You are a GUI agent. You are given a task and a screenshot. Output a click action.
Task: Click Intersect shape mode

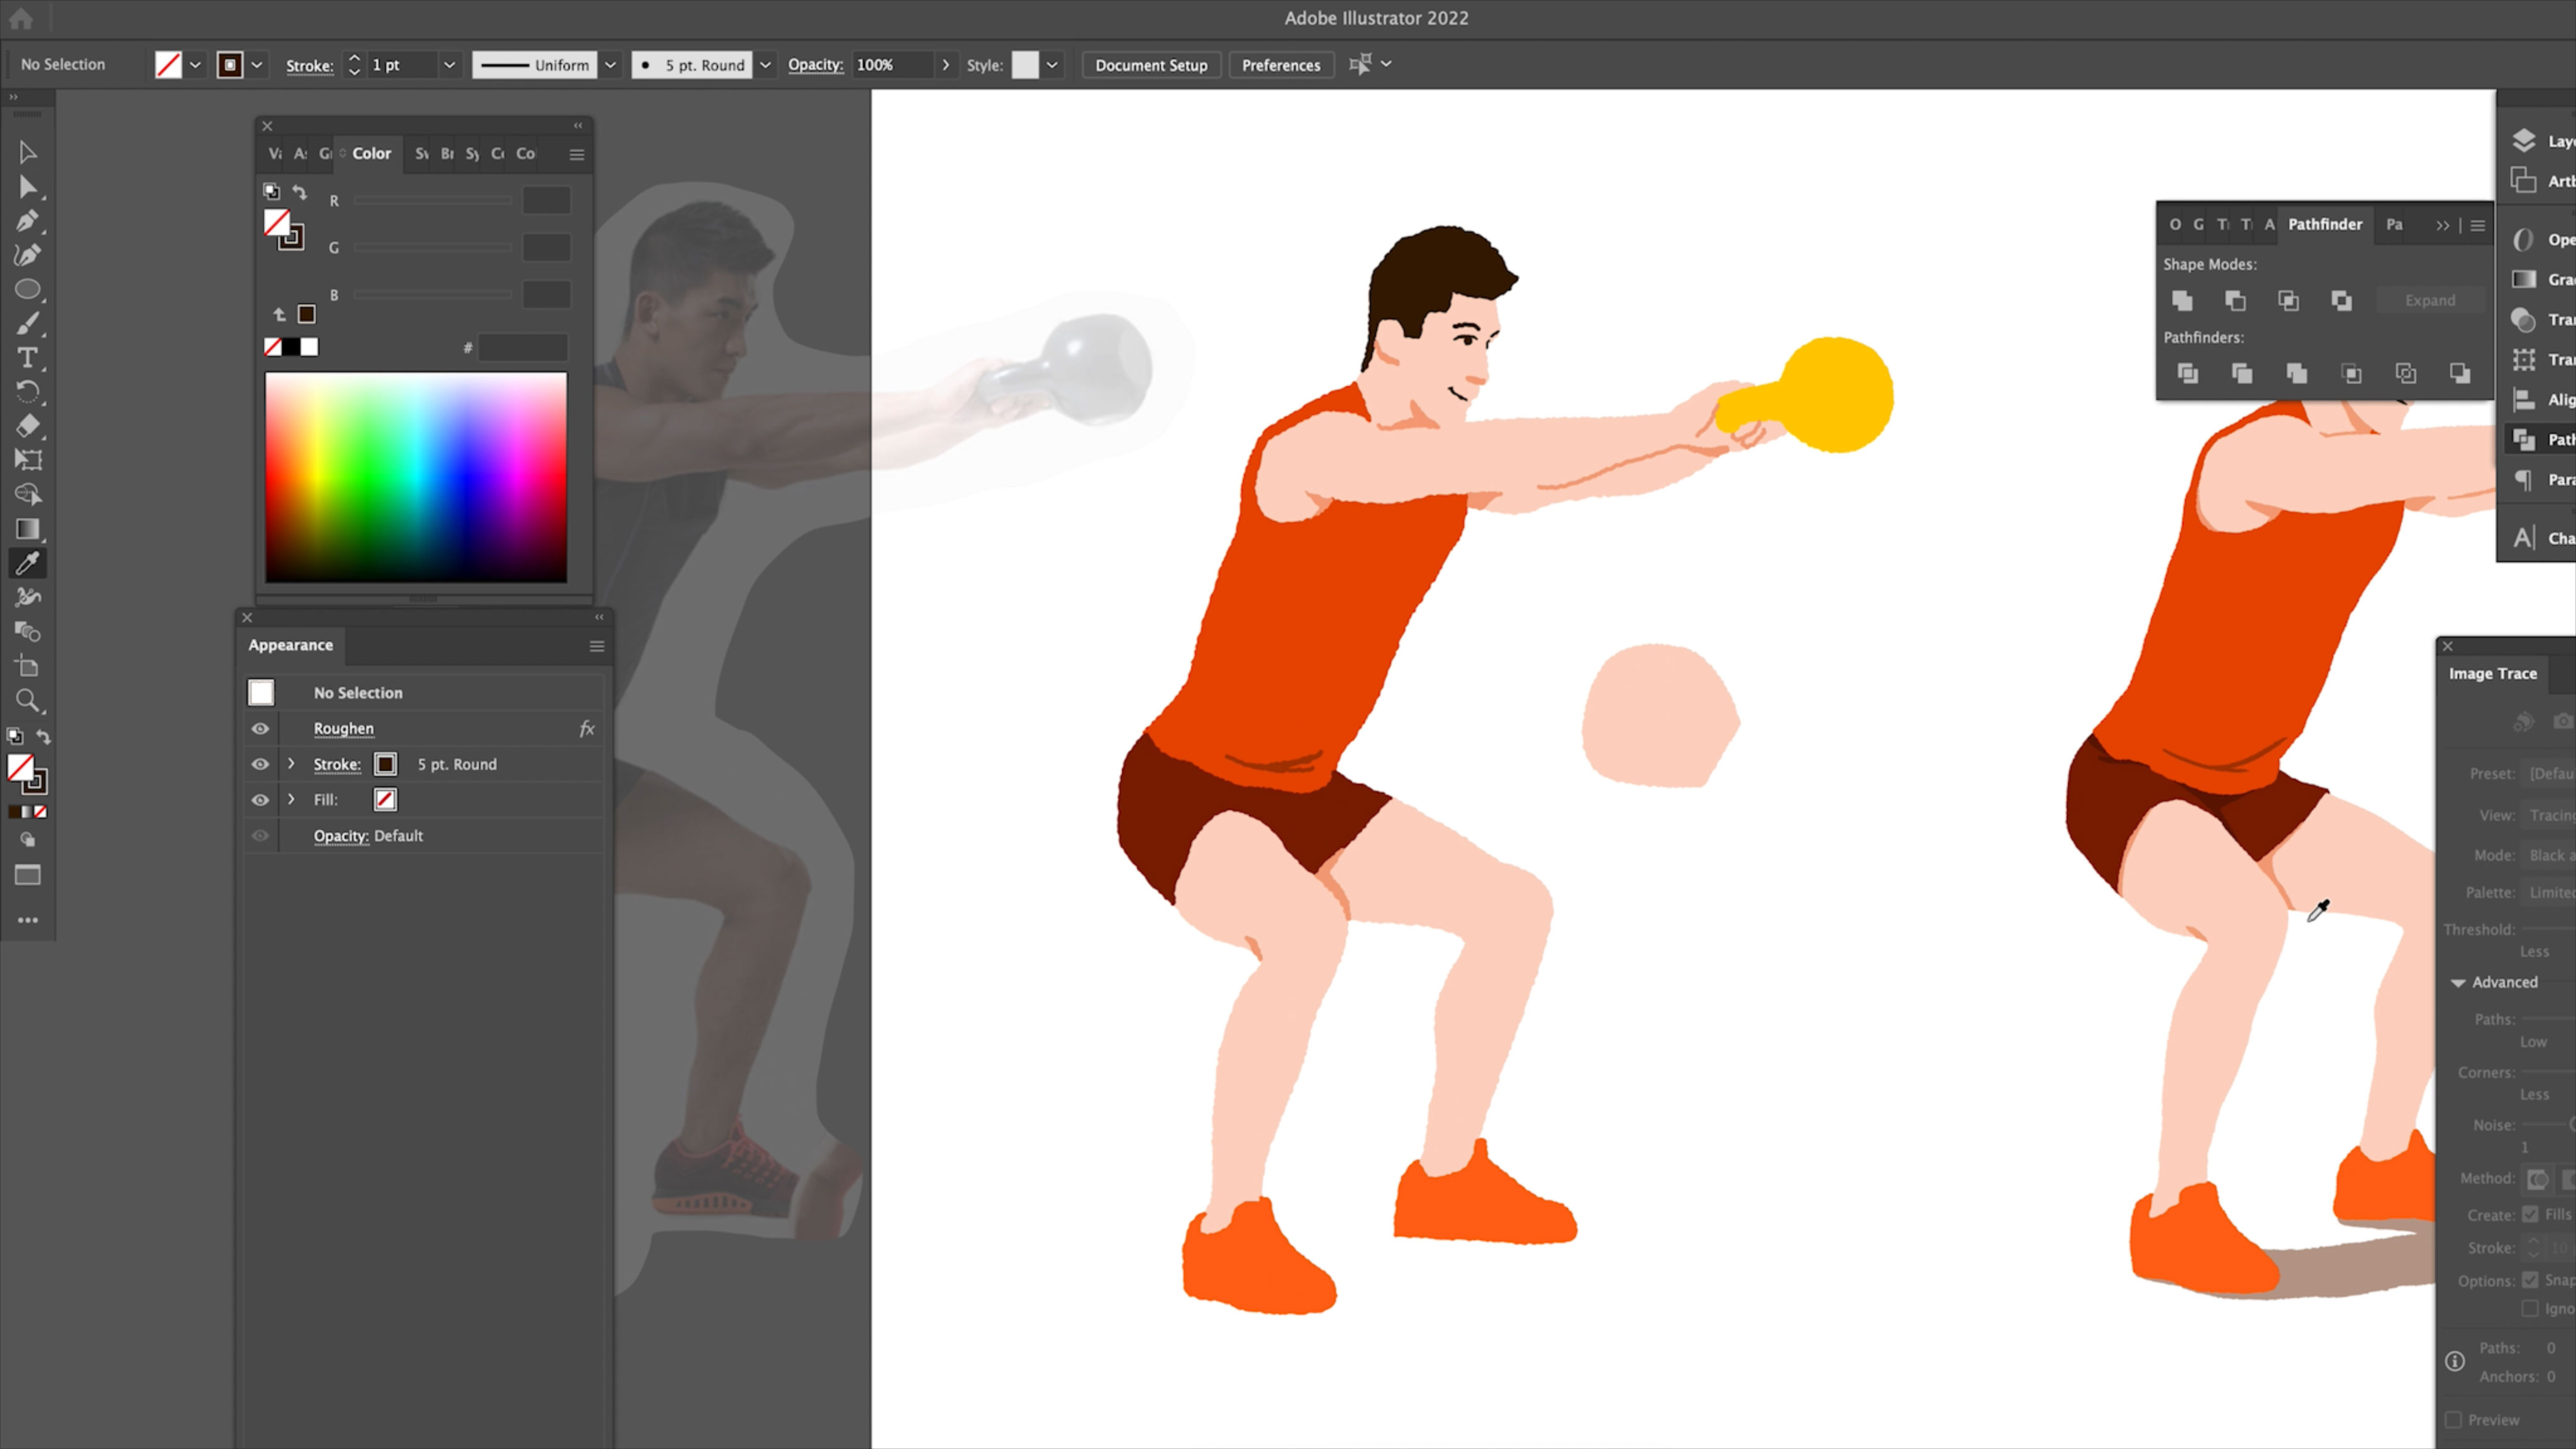[2288, 300]
